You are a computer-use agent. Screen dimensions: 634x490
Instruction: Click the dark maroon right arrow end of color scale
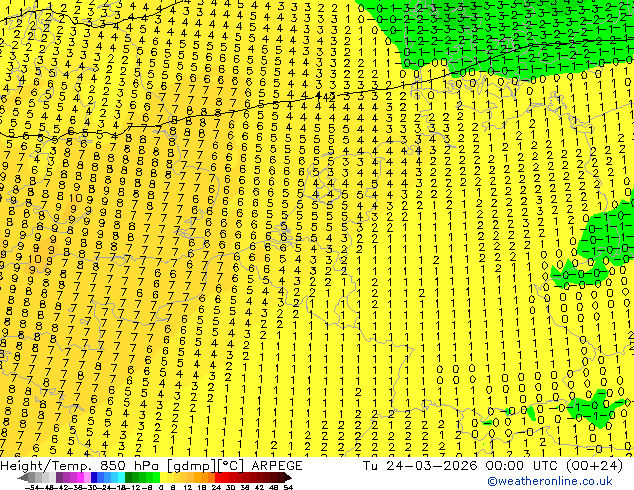point(288,478)
